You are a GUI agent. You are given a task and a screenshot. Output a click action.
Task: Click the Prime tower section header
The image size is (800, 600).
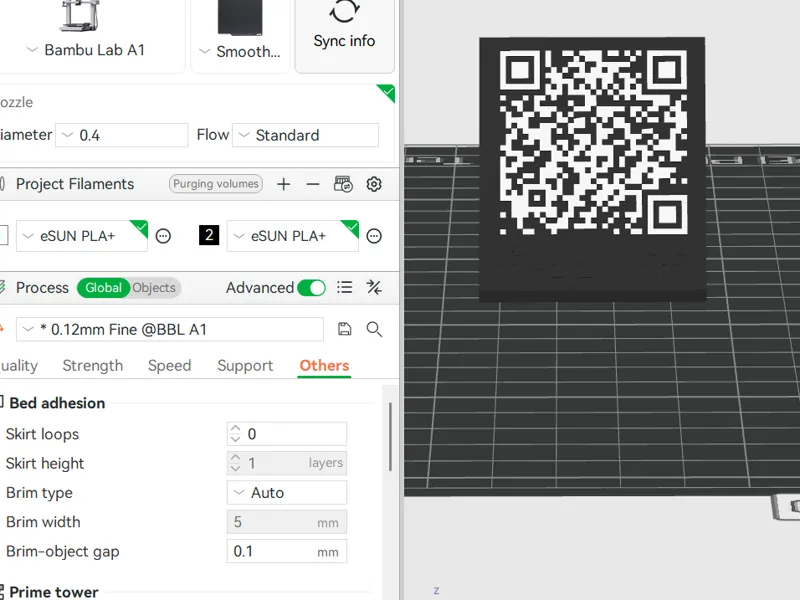(x=54, y=592)
